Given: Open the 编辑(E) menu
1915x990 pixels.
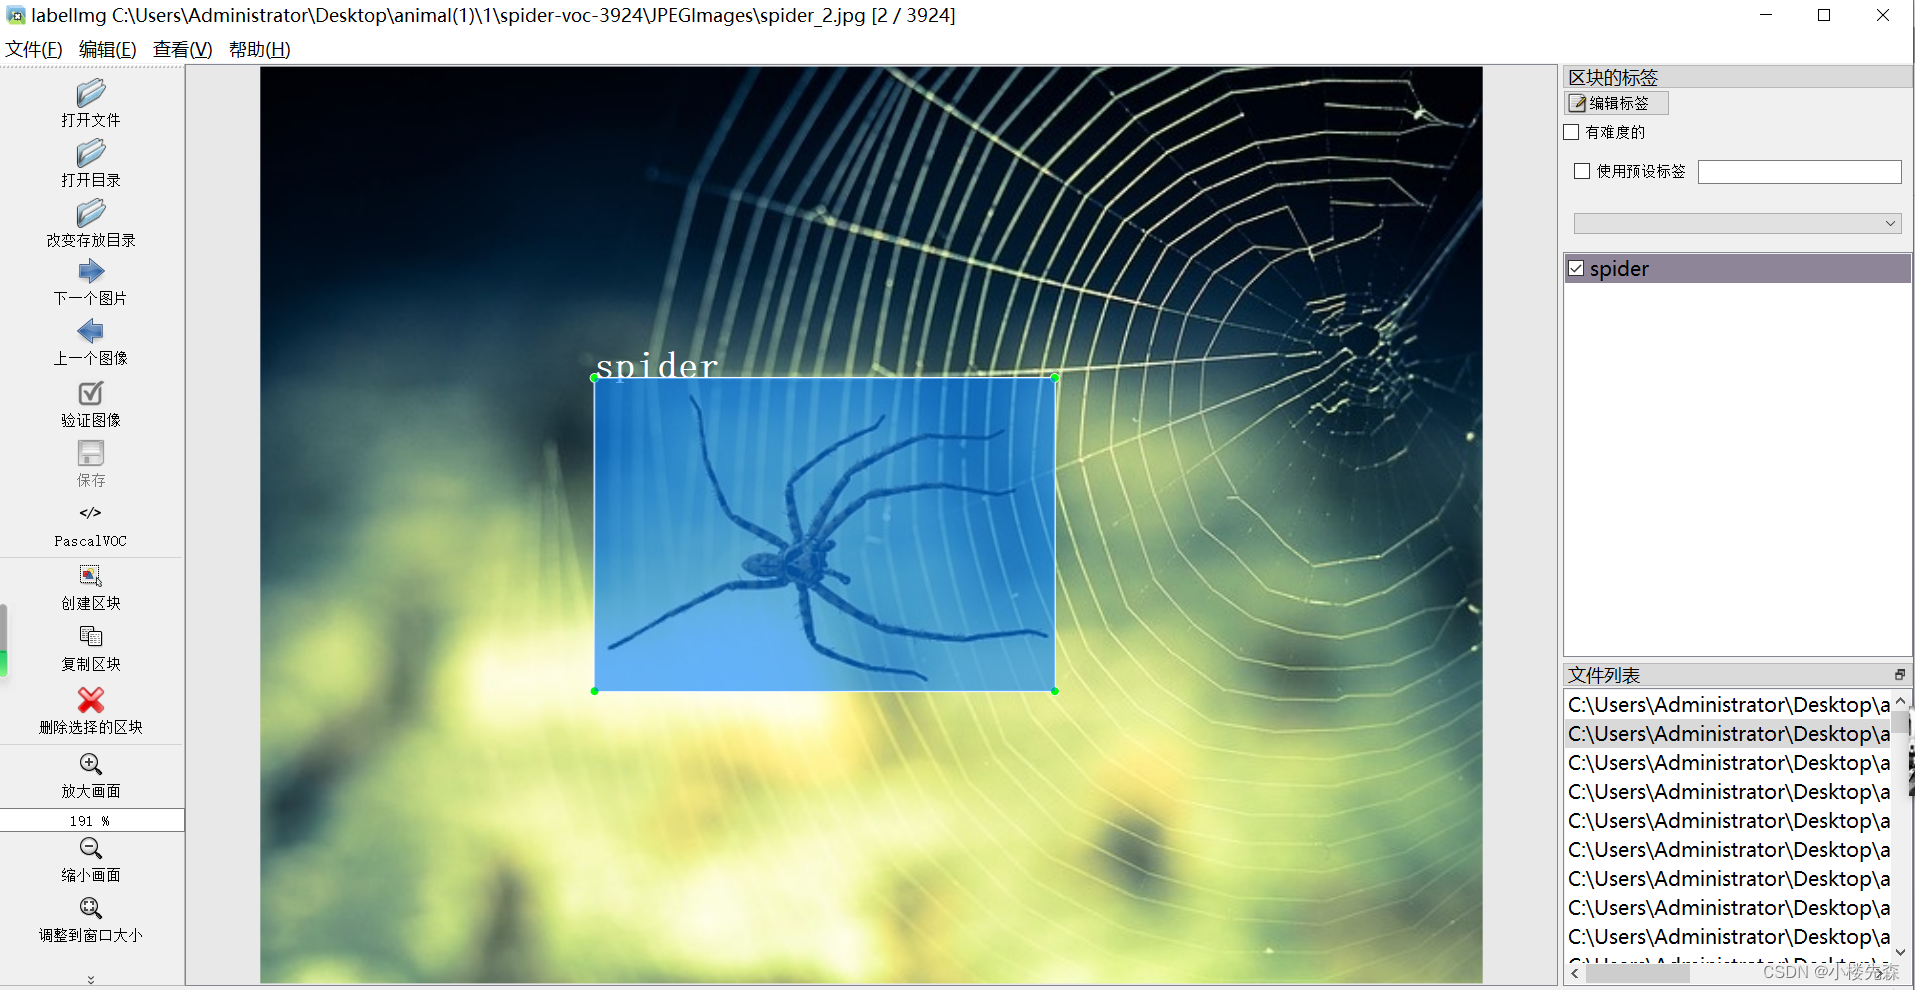Looking at the screenshot, I should click(107, 49).
